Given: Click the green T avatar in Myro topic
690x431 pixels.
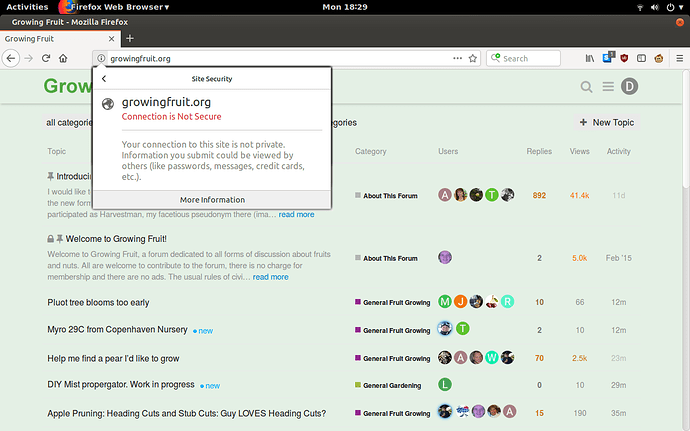Looking at the screenshot, I should pos(462,328).
